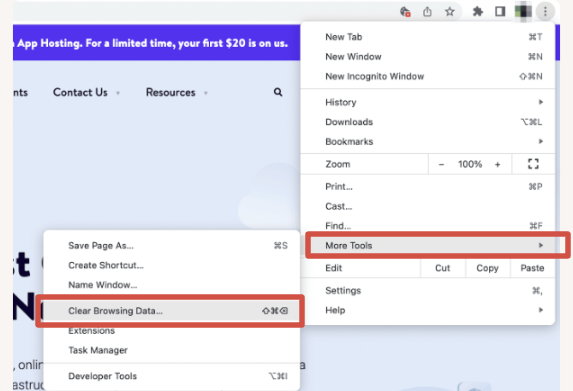Open Downloads from the menu

point(428,122)
